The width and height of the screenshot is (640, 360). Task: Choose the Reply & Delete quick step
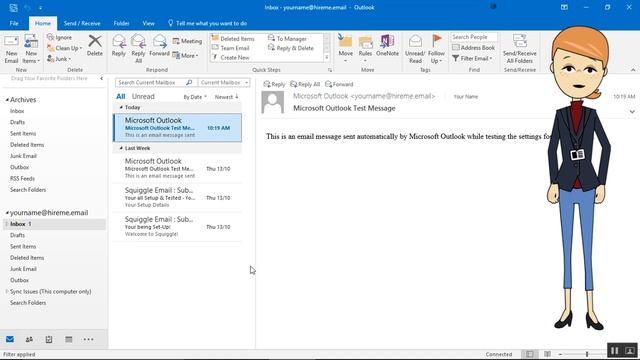(291, 48)
